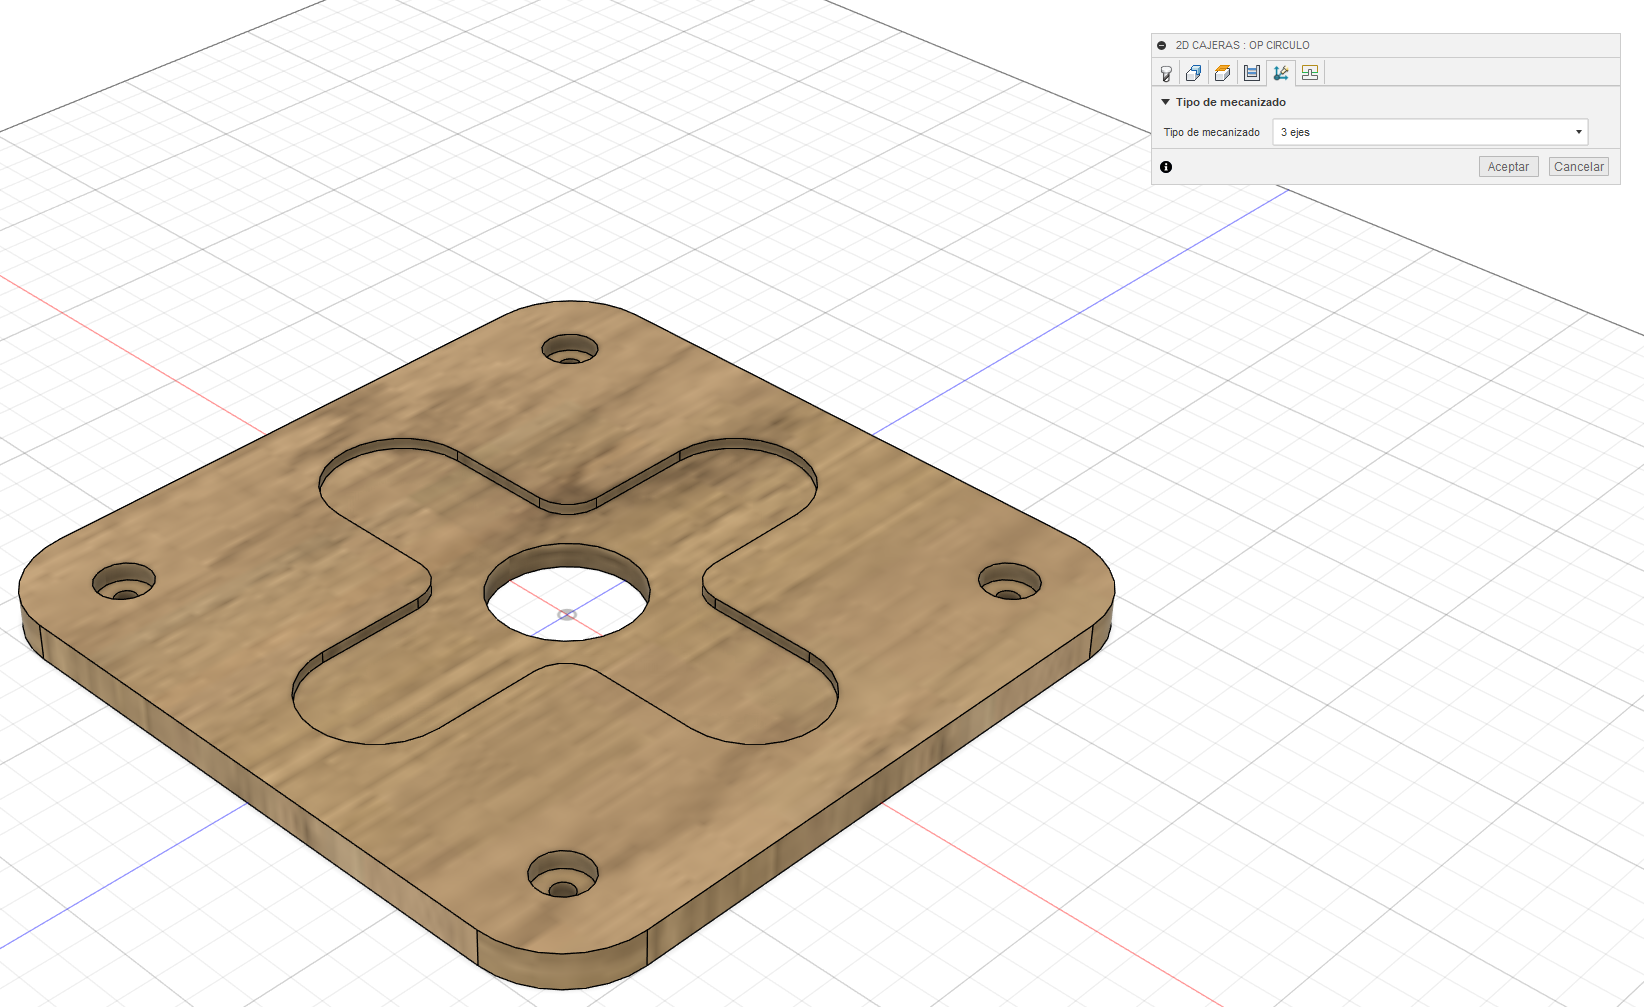
Task: Collapse the Tipo de mecanizado section
Action: click(x=1165, y=102)
